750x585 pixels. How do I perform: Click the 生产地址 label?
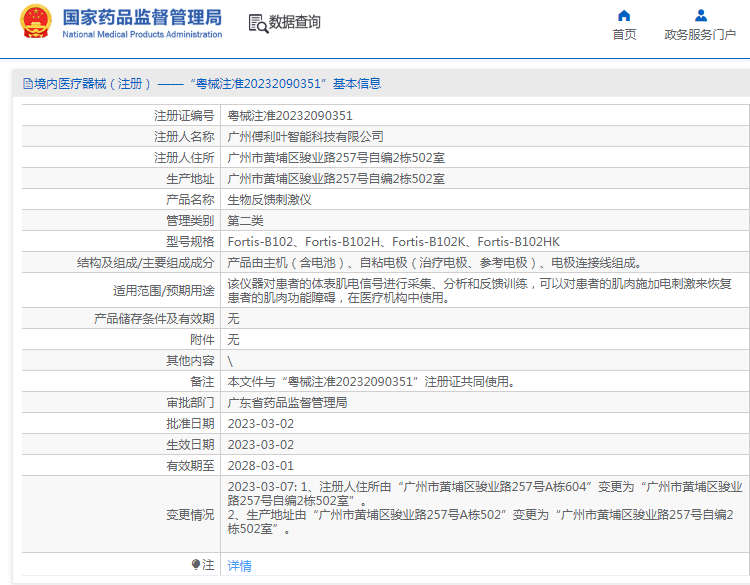tap(190, 179)
